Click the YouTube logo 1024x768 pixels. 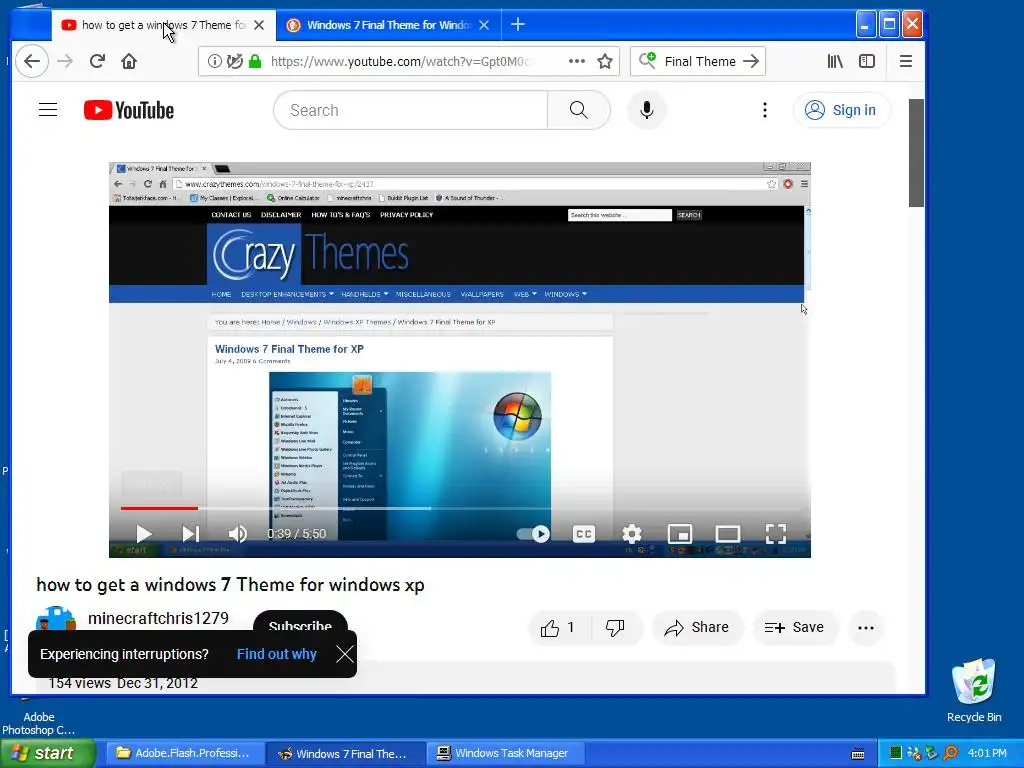pos(129,110)
